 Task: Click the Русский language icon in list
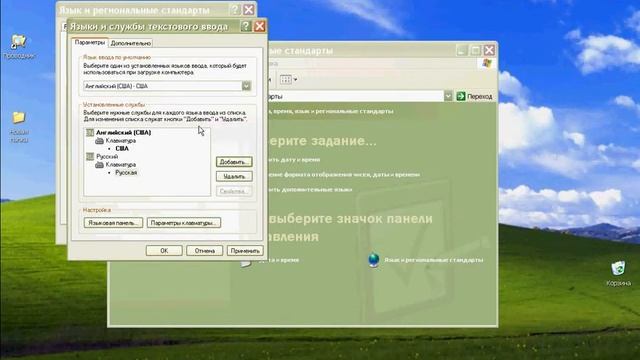(90, 157)
